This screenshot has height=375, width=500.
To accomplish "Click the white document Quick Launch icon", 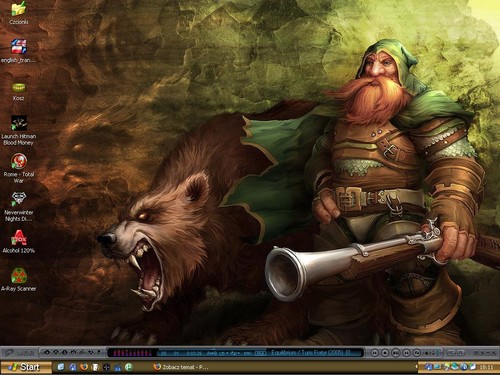I will click(x=95, y=367).
